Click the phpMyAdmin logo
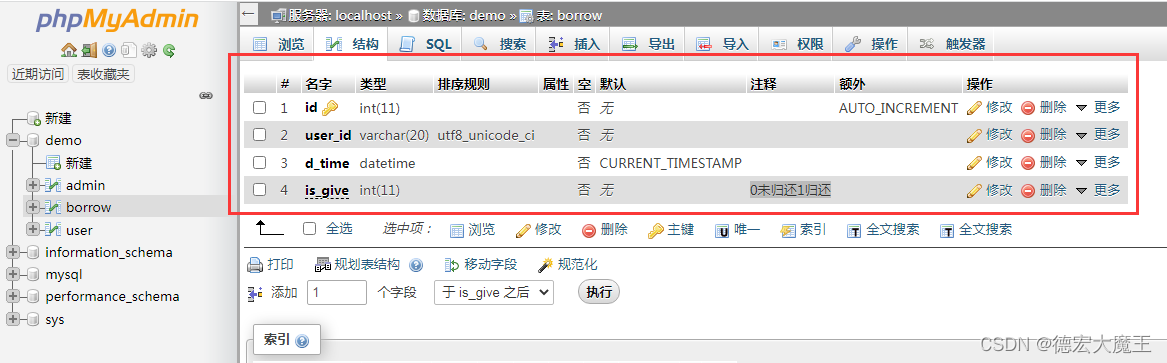The image size is (1167, 363). (118, 20)
